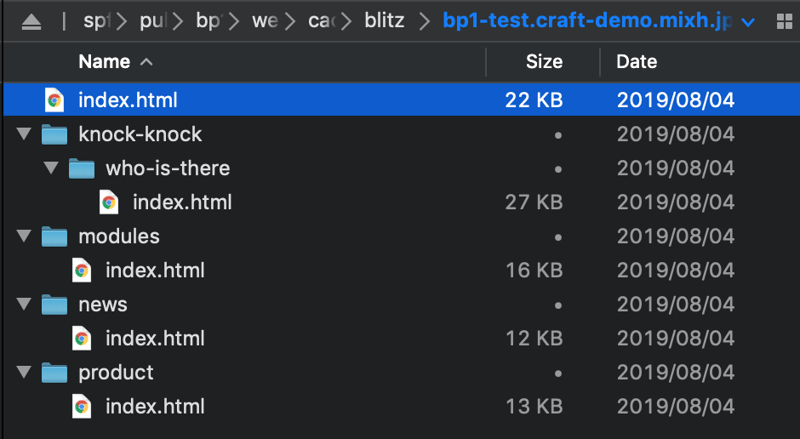The width and height of the screenshot is (800, 439).
Task: Collapse the modules folder triangle
Action: (x=23, y=236)
